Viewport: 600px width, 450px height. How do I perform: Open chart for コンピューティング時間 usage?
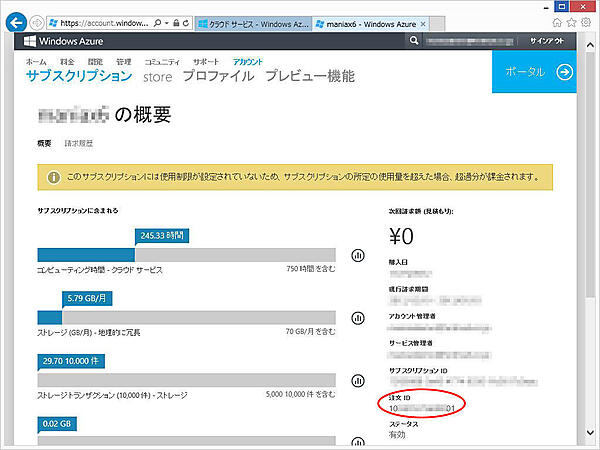click(x=358, y=255)
